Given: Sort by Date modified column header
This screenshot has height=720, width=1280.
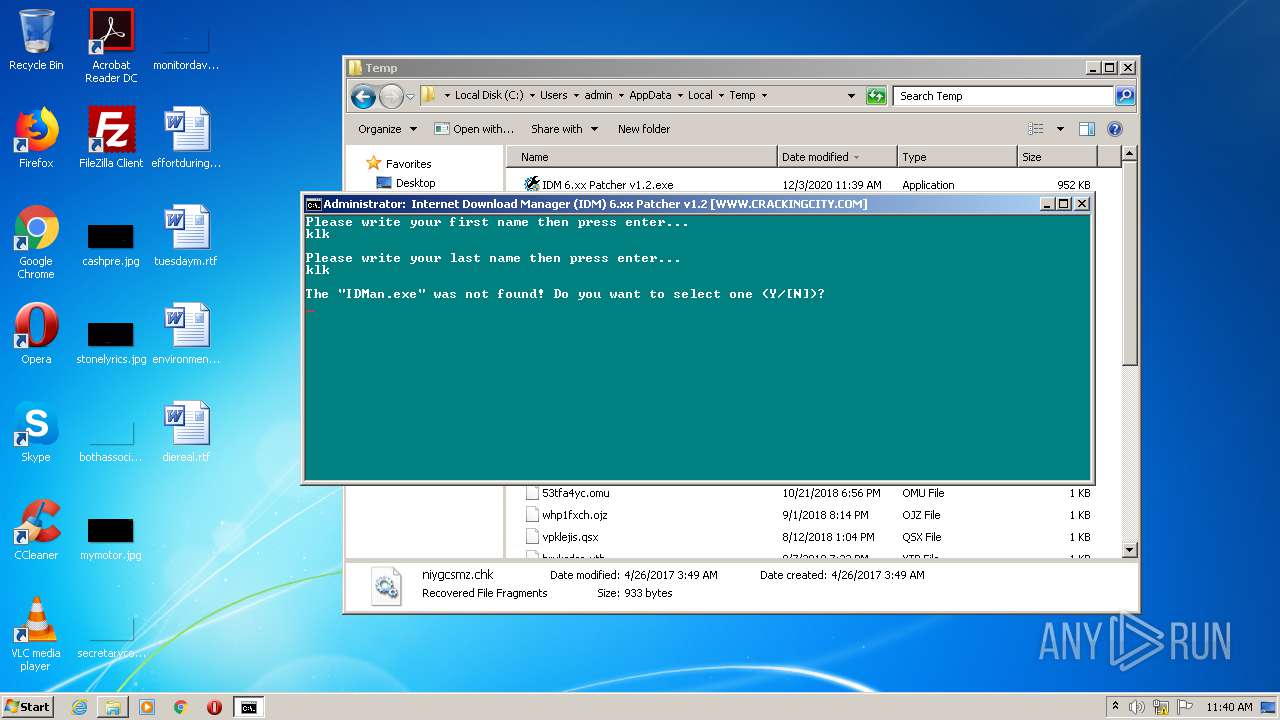Looking at the screenshot, I should pyautogui.click(x=836, y=157).
